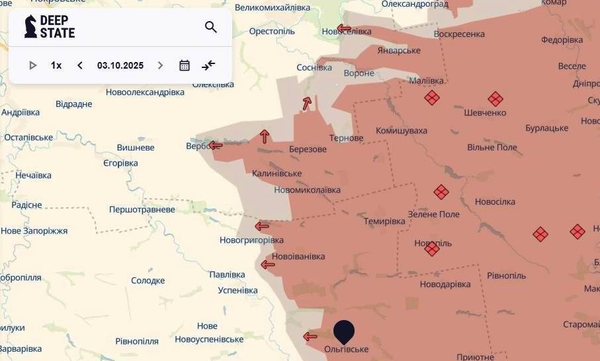Click unit diamond marker above Зелене Поле
Image resolution: width=600 pixels, height=361 pixels.
point(441,192)
